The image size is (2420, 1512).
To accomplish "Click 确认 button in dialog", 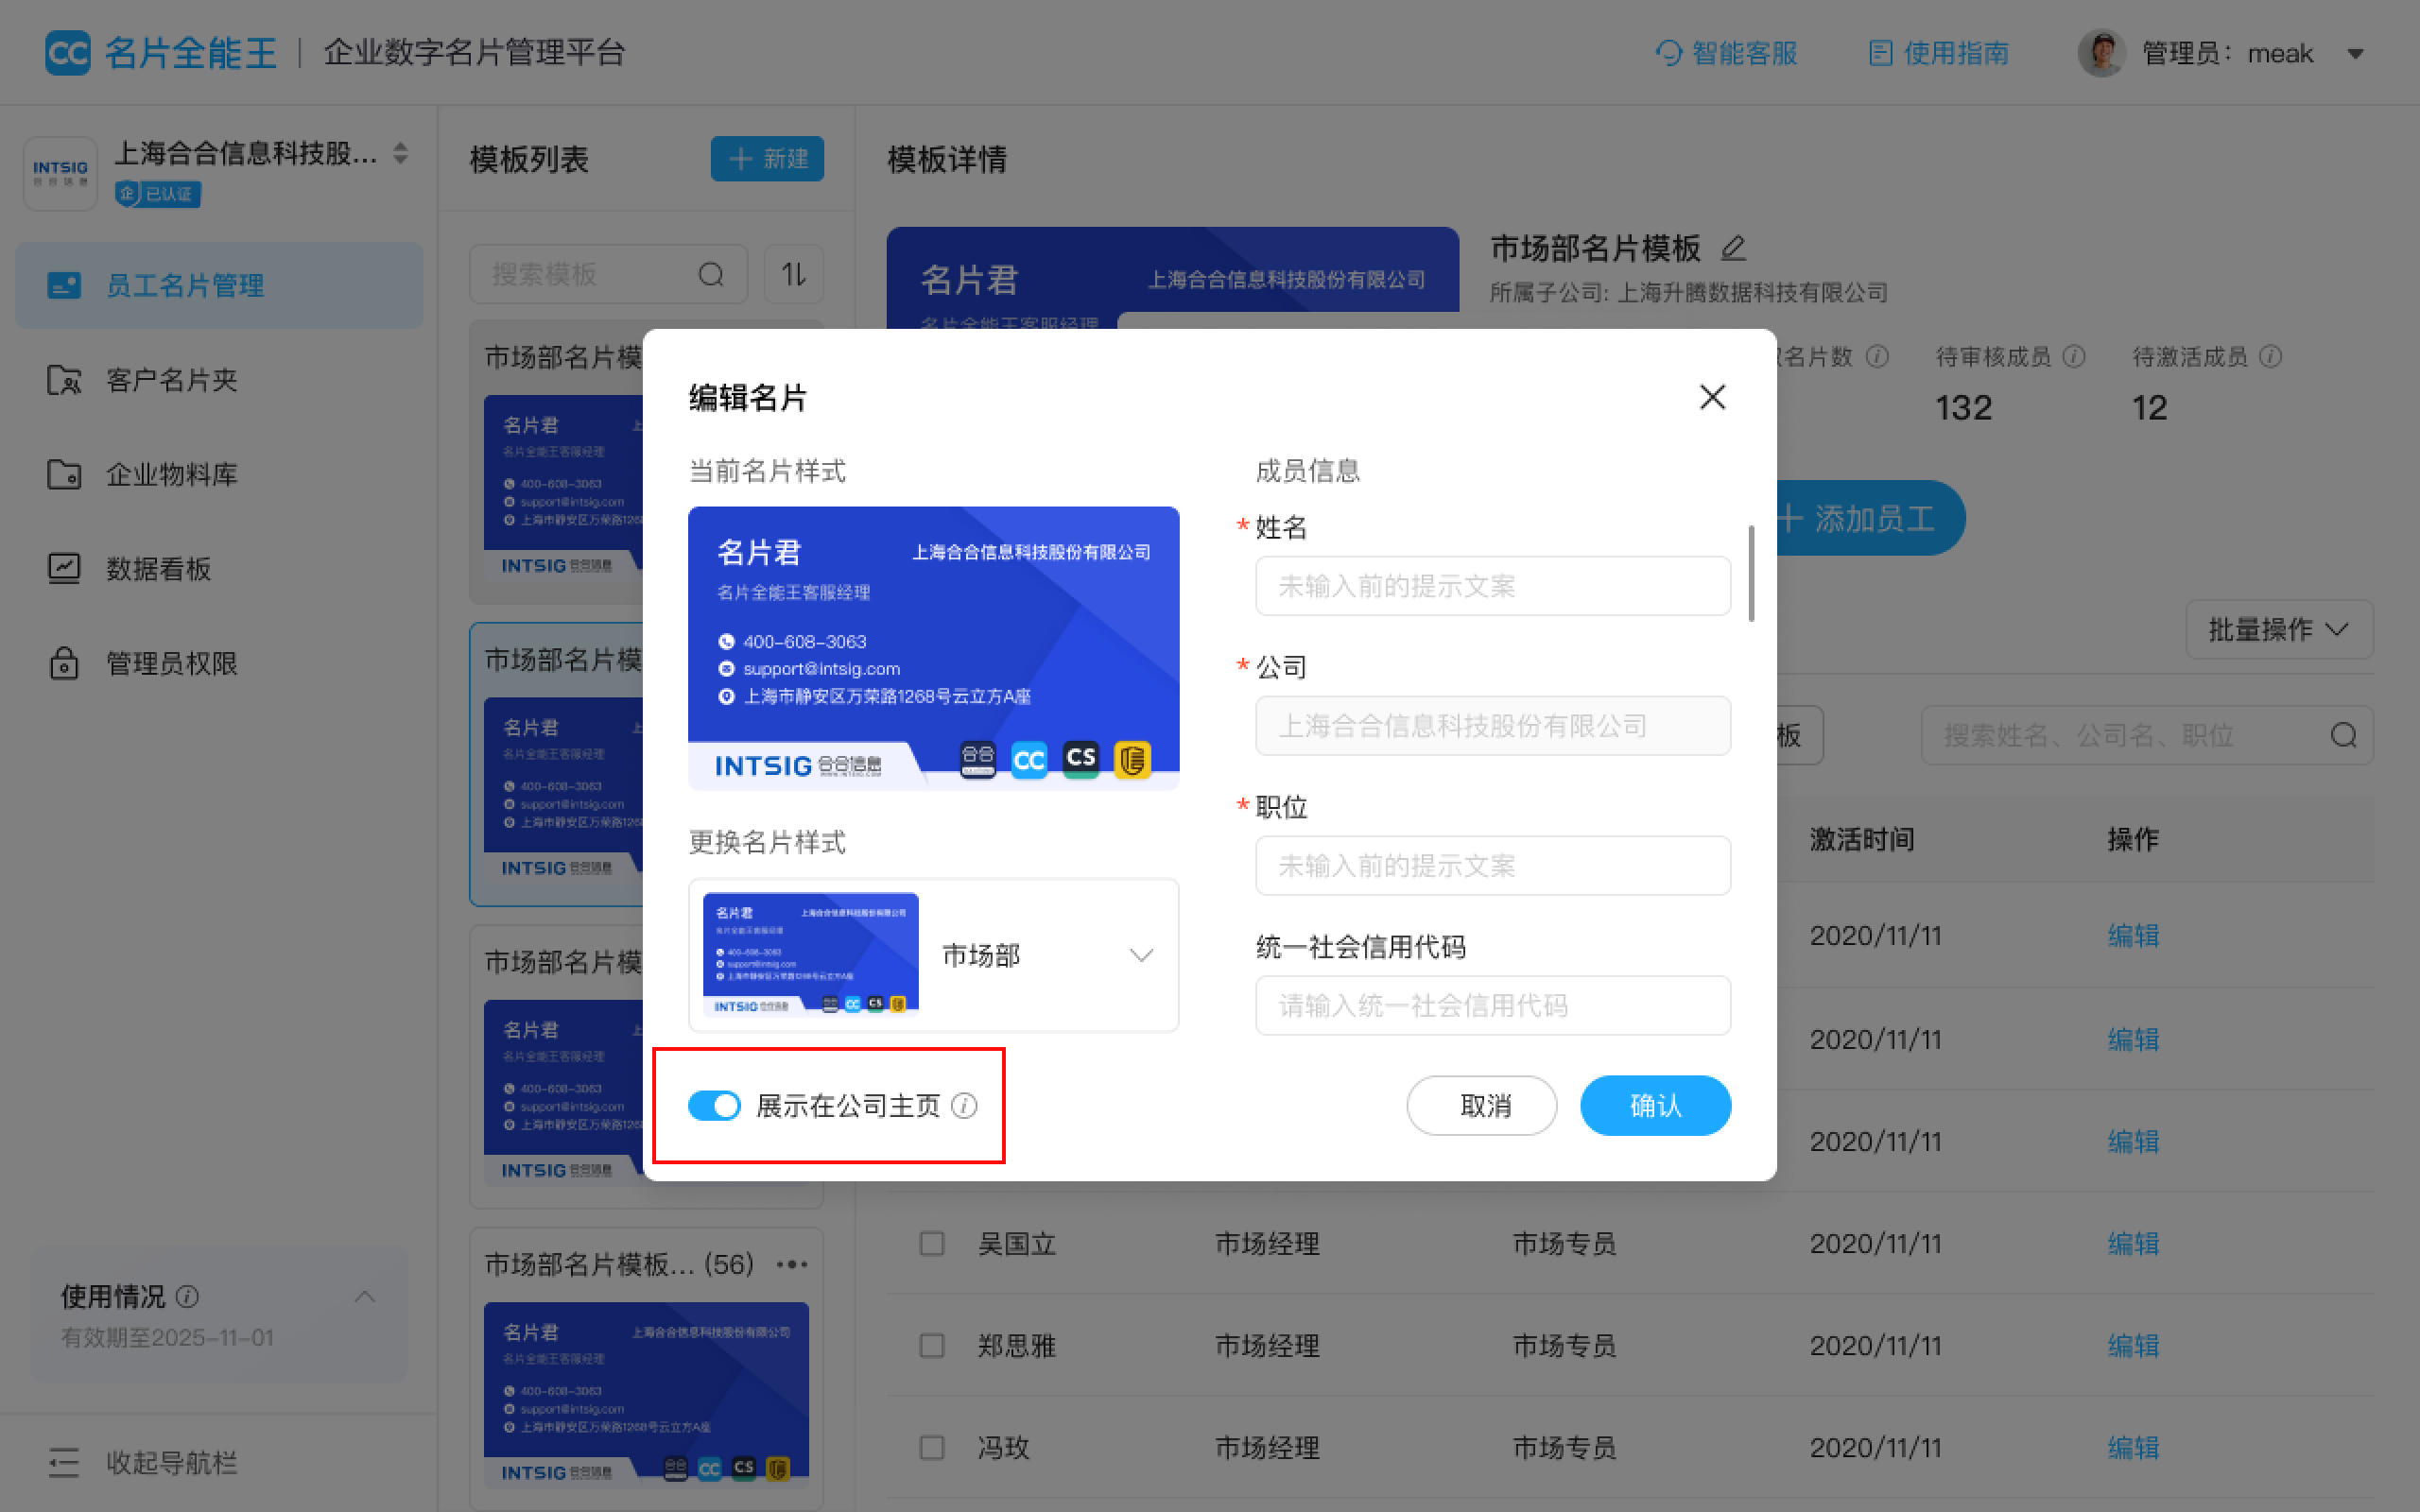I will (1655, 1105).
